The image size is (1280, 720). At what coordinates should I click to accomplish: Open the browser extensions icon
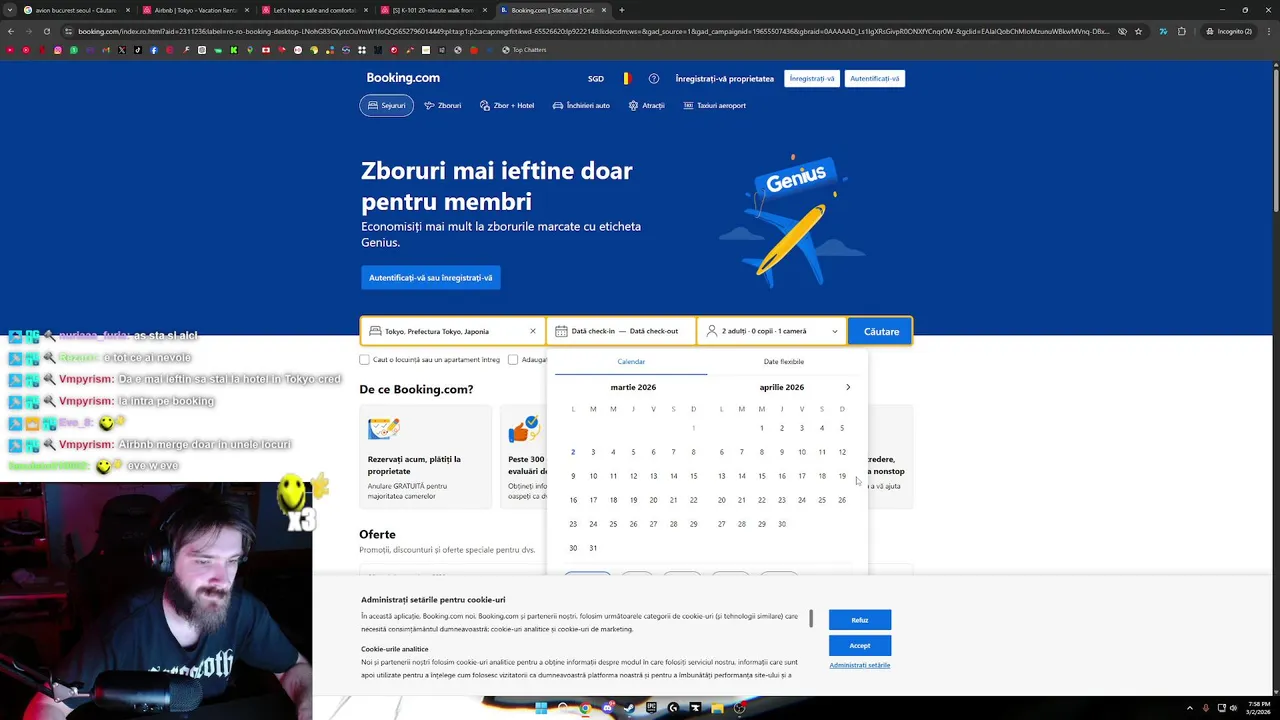click(1181, 31)
